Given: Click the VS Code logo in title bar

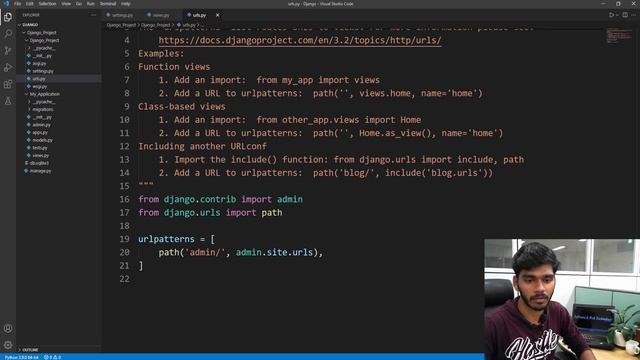Looking at the screenshot, I should pyautogui.click(x=6, y=4).
